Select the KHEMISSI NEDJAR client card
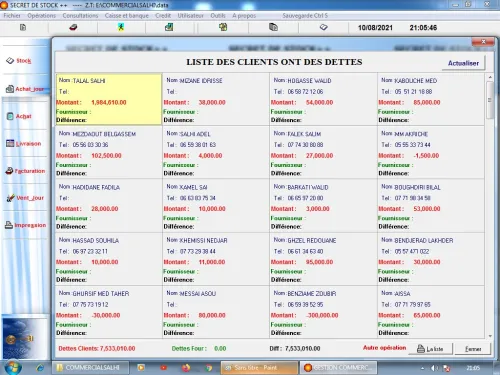The image size is (500, 375). (x=216, y=259)
